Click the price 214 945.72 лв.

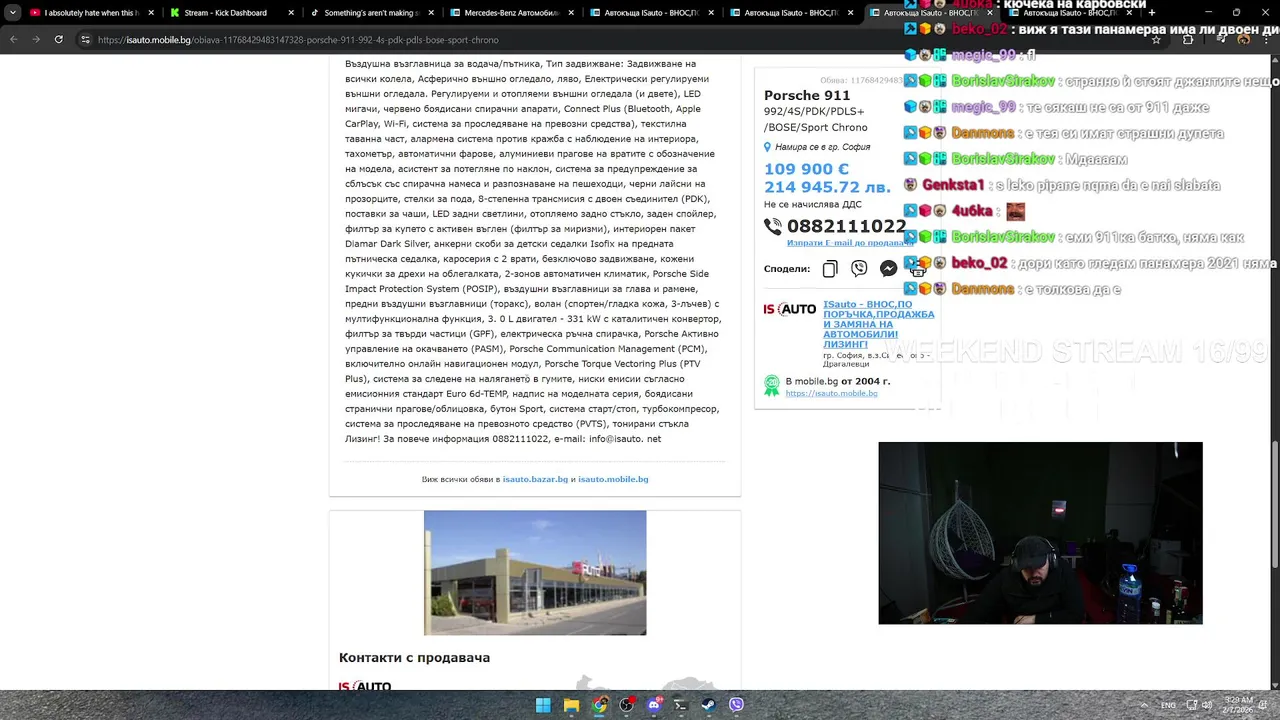point(827,187)
